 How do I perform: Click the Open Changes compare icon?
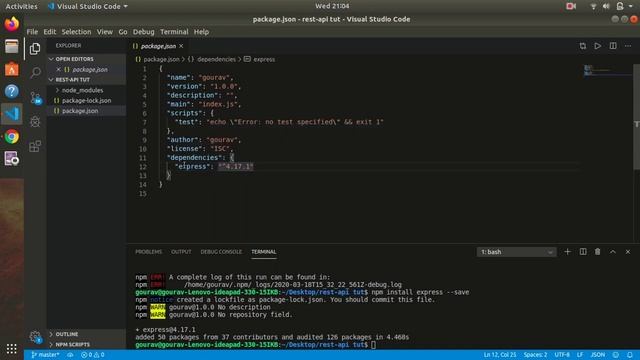coord(582,46)
